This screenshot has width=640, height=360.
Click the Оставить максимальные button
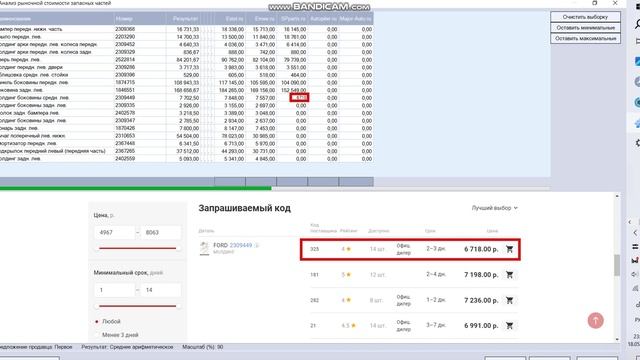point(585,38)
